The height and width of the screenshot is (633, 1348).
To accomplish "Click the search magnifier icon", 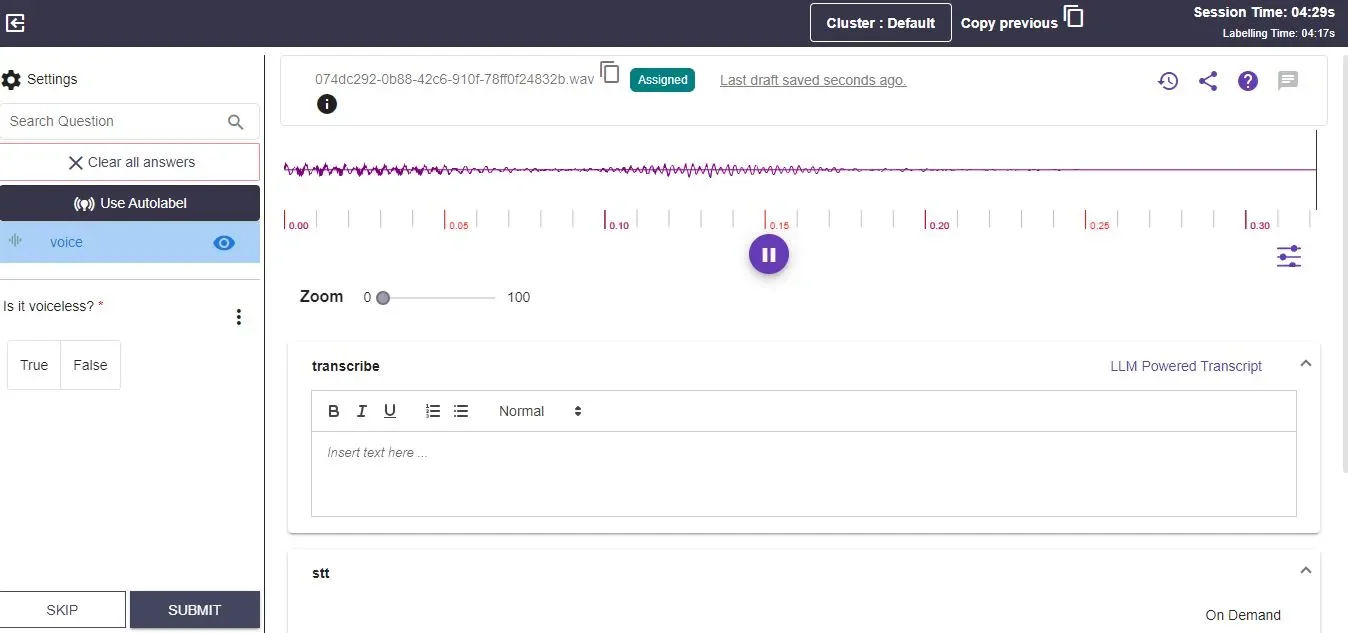I will pos(236,122).
